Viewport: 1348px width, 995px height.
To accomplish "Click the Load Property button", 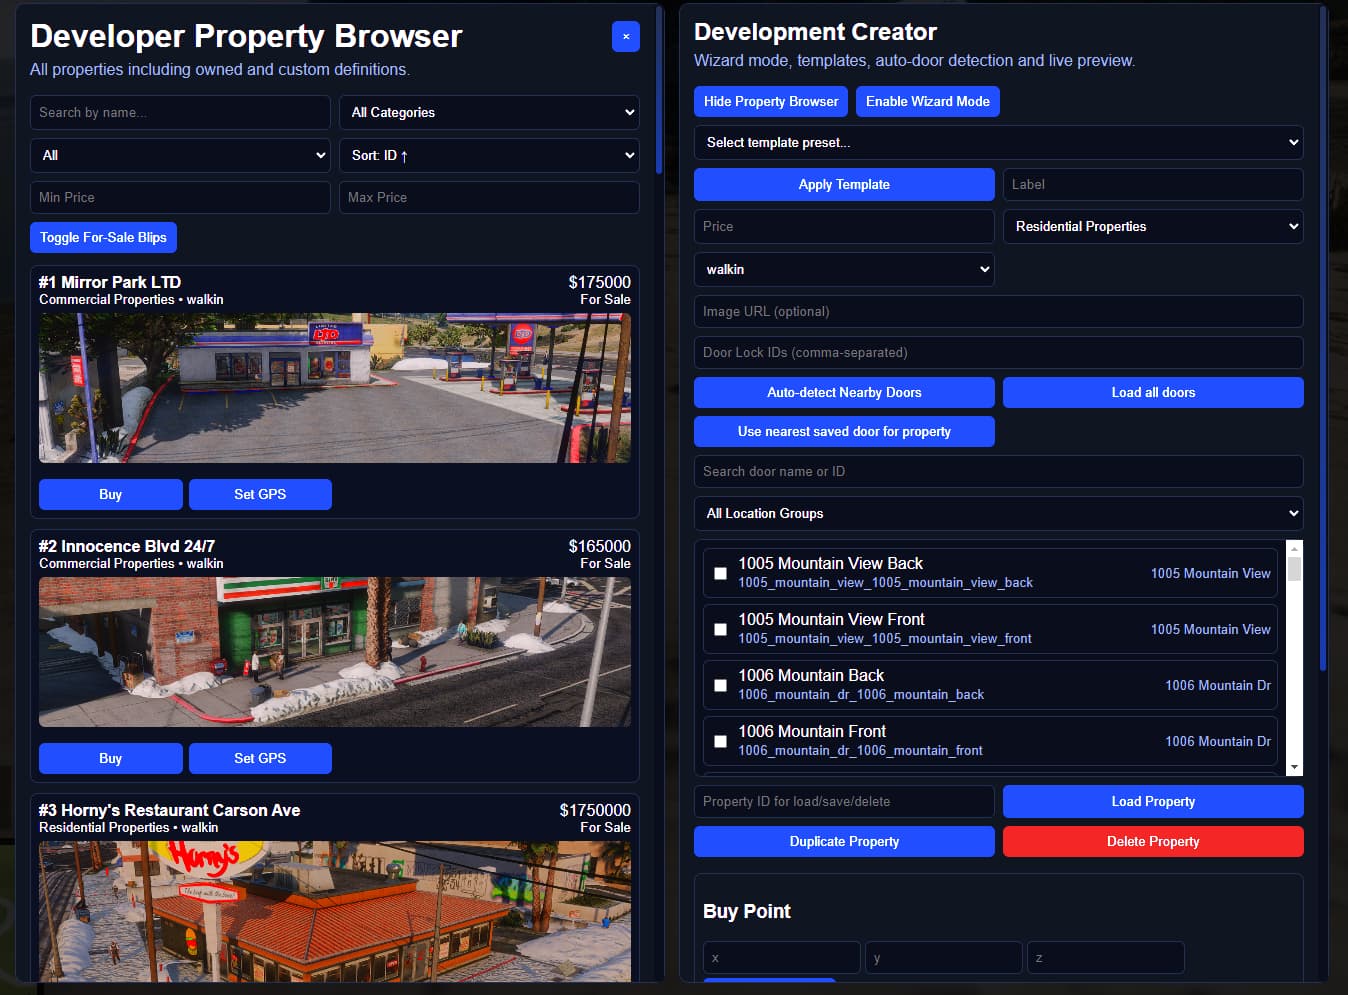I will [x=1153, y=801].
